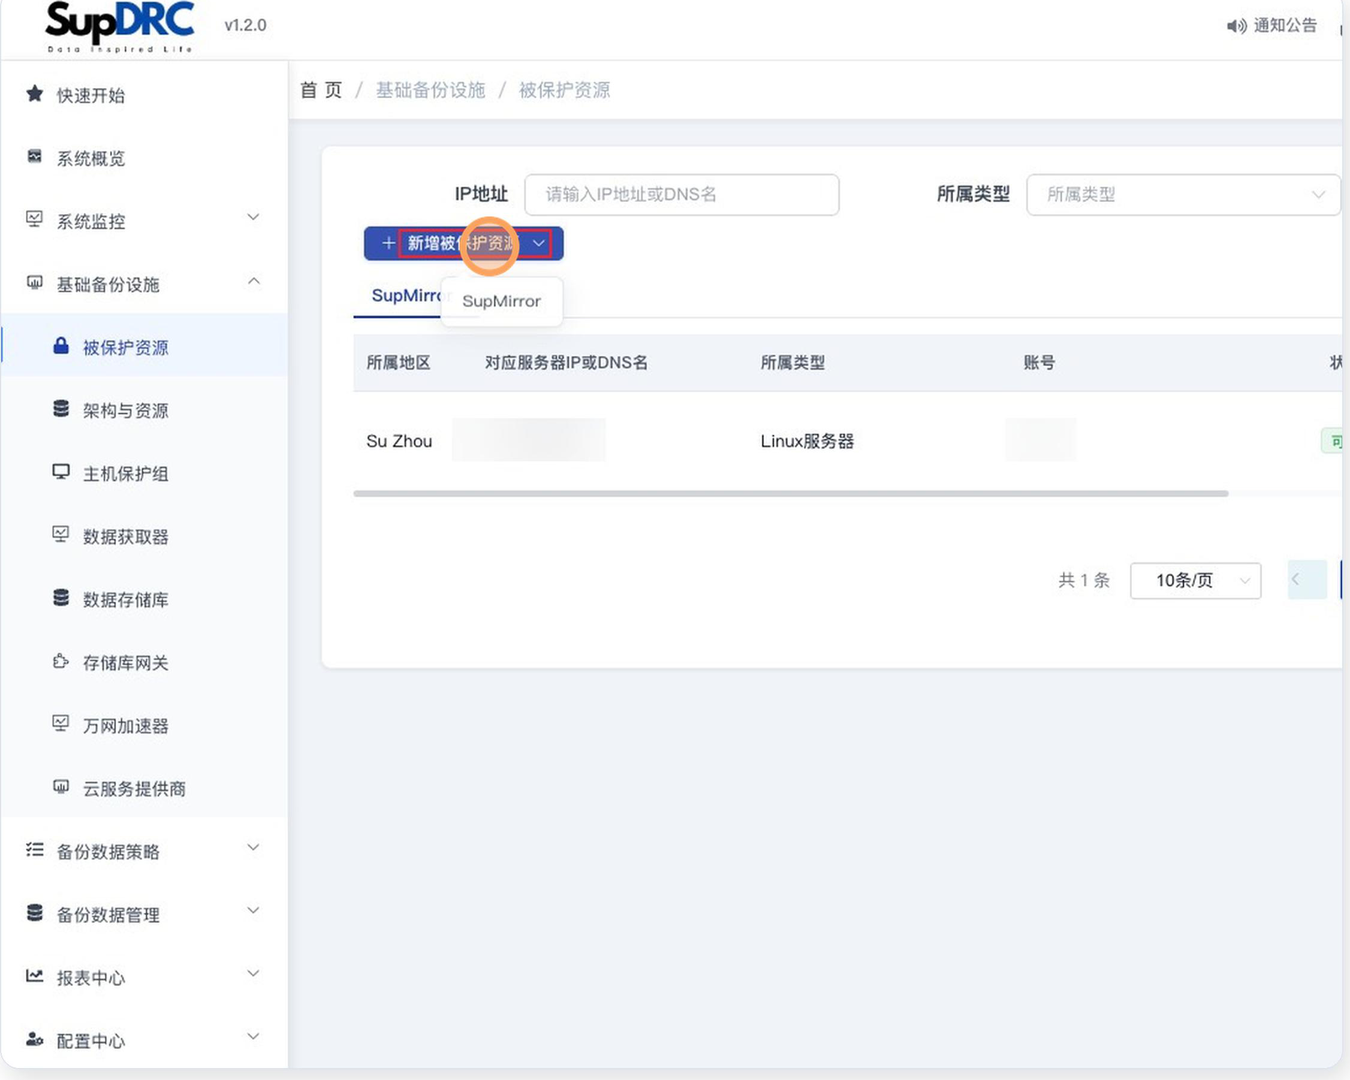
Task: Click the 对应服务器IP或DNS名 column header
Action: point(566,363)
